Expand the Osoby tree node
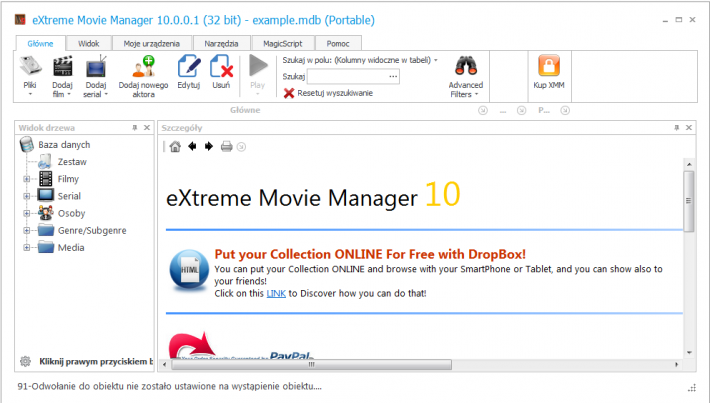Screen dimensions: 710x403 (27, 213)
